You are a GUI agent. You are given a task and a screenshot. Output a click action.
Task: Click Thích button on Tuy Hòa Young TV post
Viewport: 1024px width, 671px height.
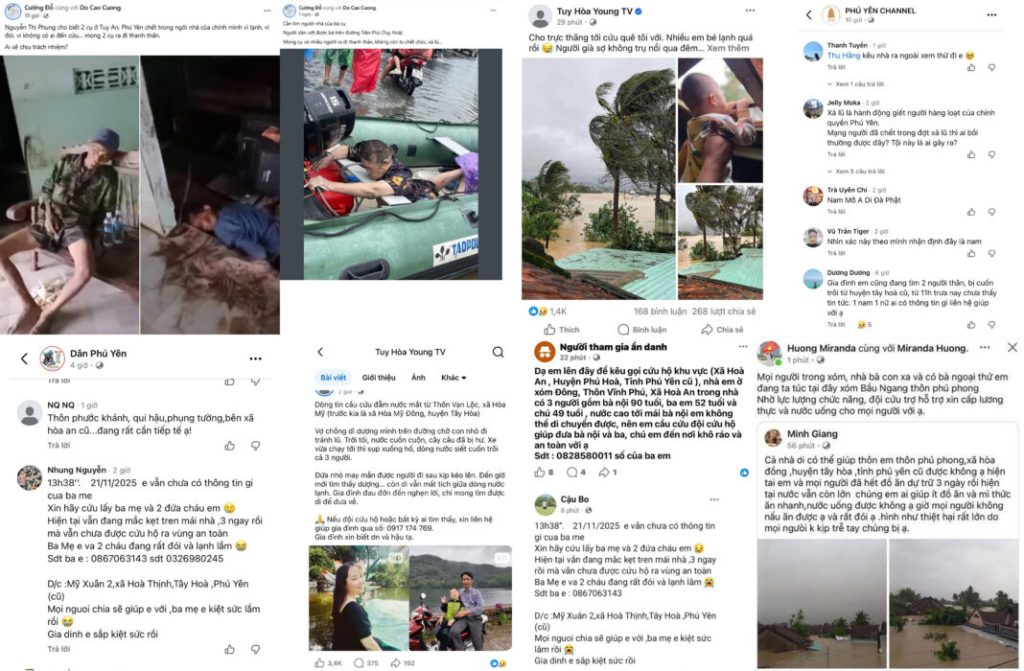[562, 329]
